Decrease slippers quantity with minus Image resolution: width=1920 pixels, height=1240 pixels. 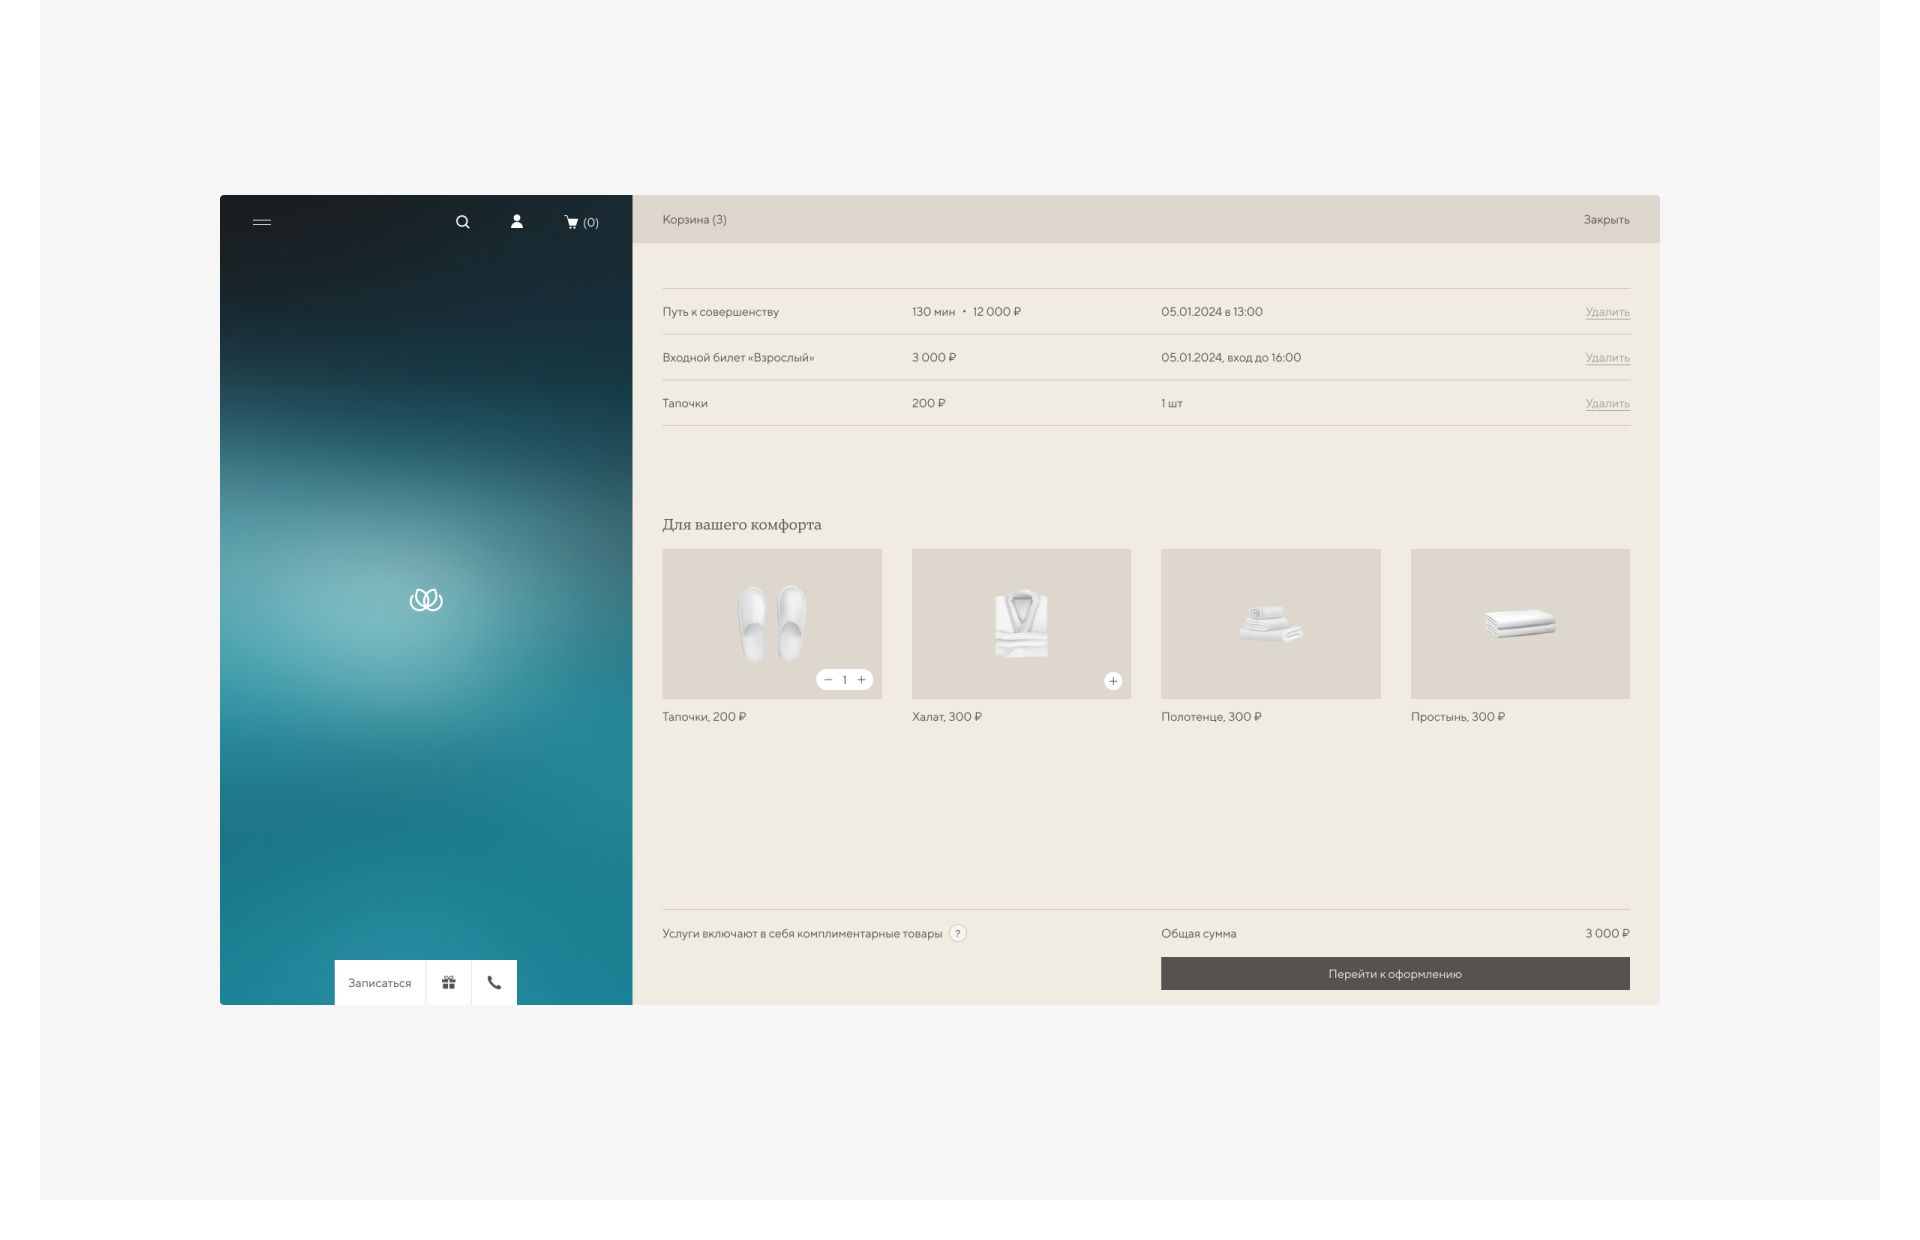(828, 680)
